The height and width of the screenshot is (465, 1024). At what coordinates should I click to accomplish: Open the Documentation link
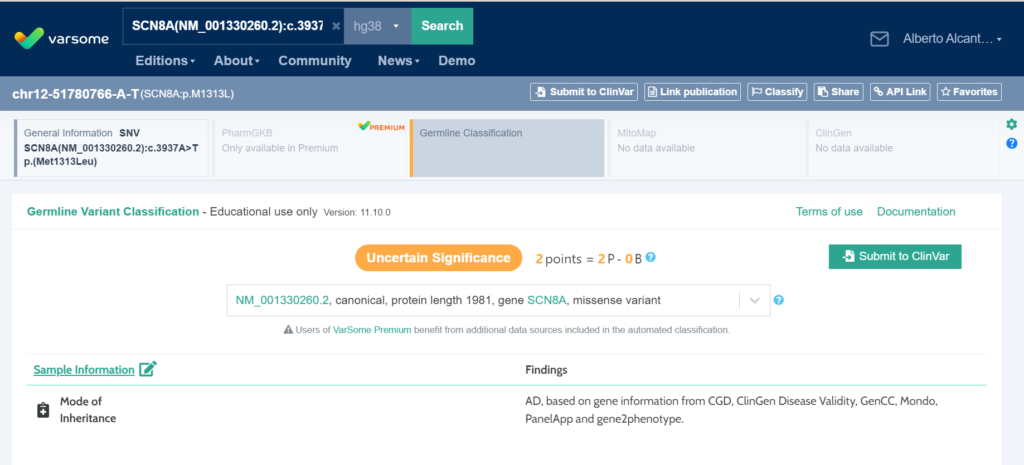pos(915,212)
